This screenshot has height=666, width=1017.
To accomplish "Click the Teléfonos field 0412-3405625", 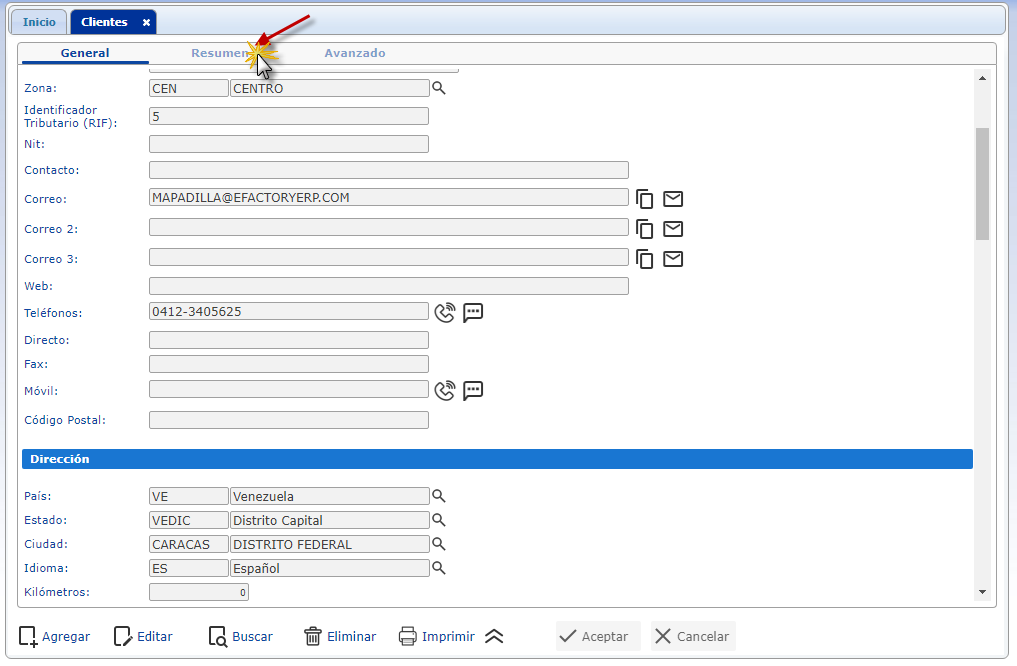I will (x=289, y=311).
